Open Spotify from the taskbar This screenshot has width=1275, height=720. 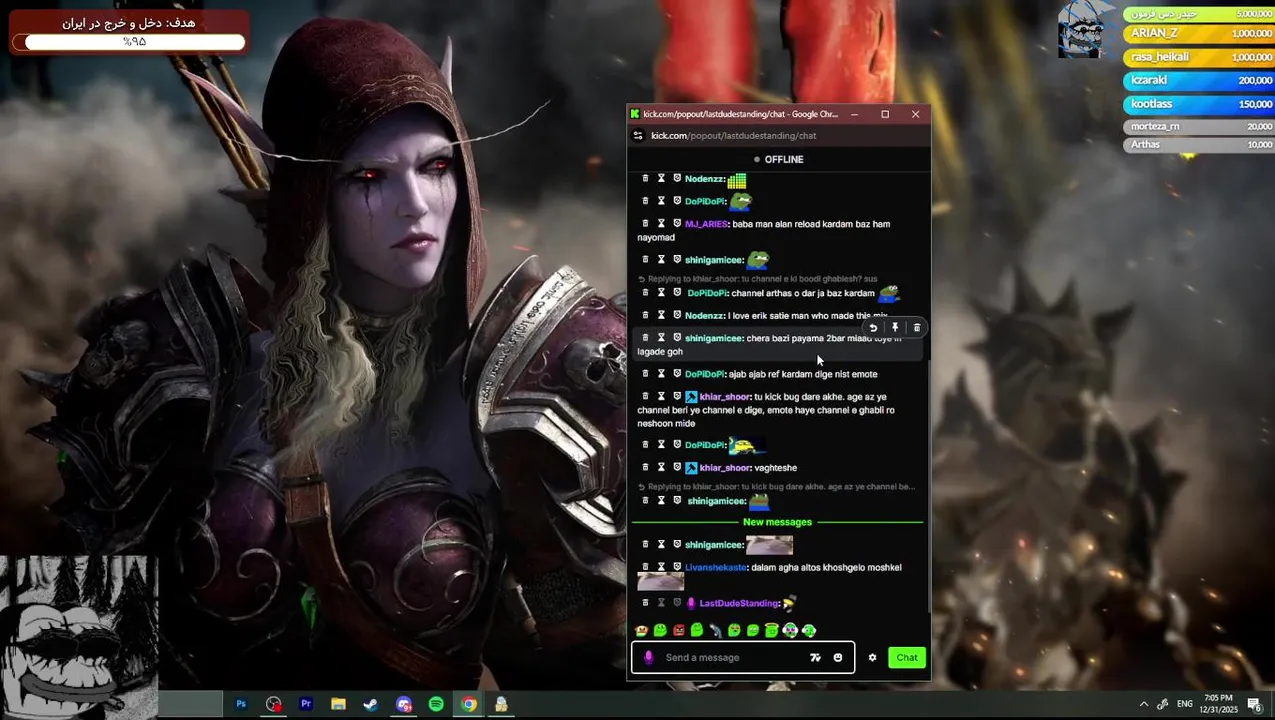tap(436, 704)
